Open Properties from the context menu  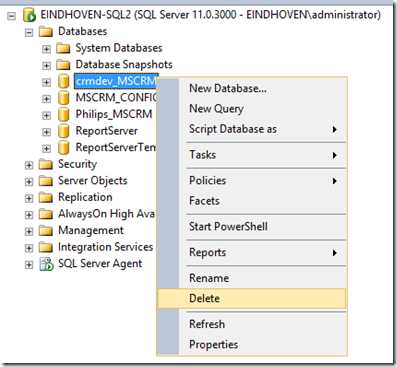(x=252, y=344)
